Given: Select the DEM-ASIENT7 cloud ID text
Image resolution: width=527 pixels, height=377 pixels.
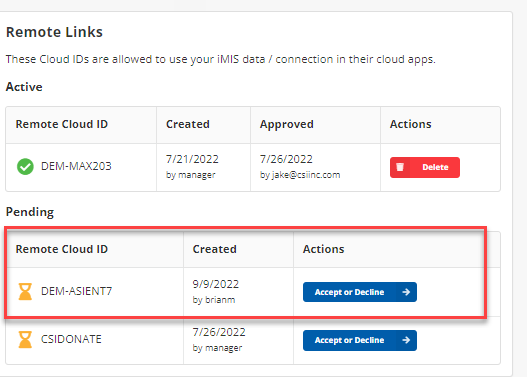Looking at the screenshot, I should 76,291.
